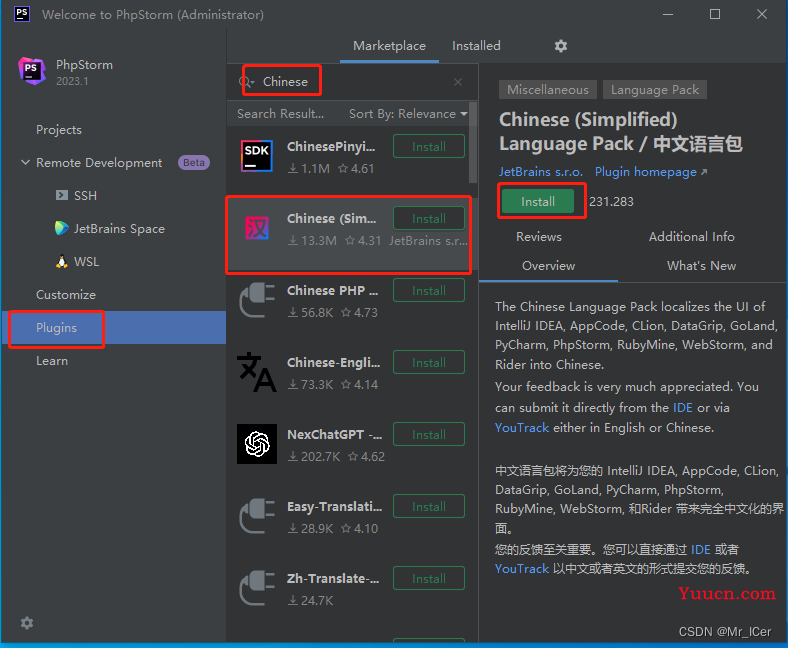The width and height of the screenshot is (788, 648).
Task: Click green Install button in details pane
Action: coord(538,201)
